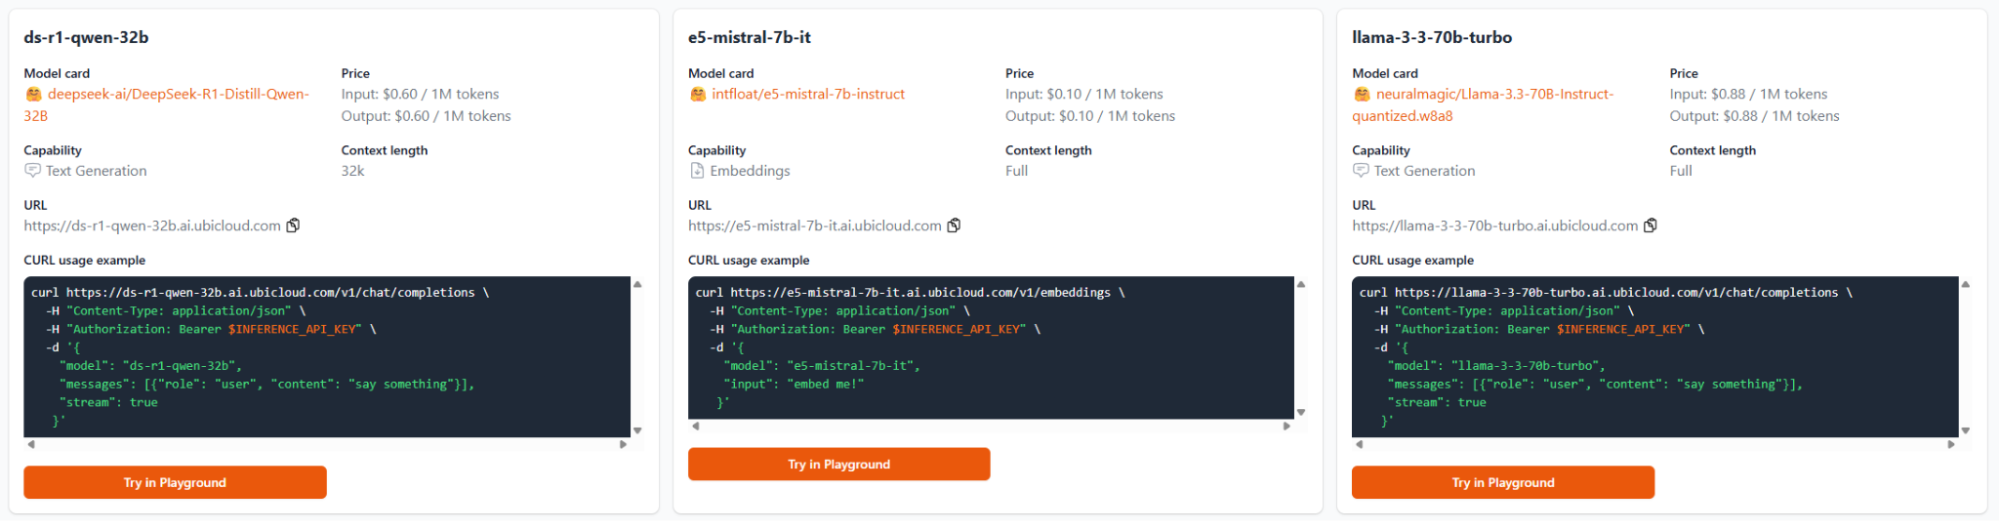Screen dimensions: 1999x522
Task: Click curl line for ds-r1-qwen-32b chat completions
Action: (x=260, y=293)
